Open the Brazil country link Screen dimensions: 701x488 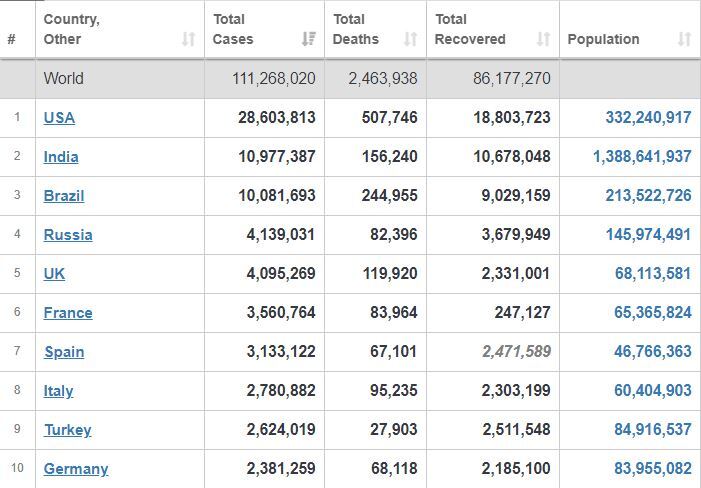click(x=64, y=196)
